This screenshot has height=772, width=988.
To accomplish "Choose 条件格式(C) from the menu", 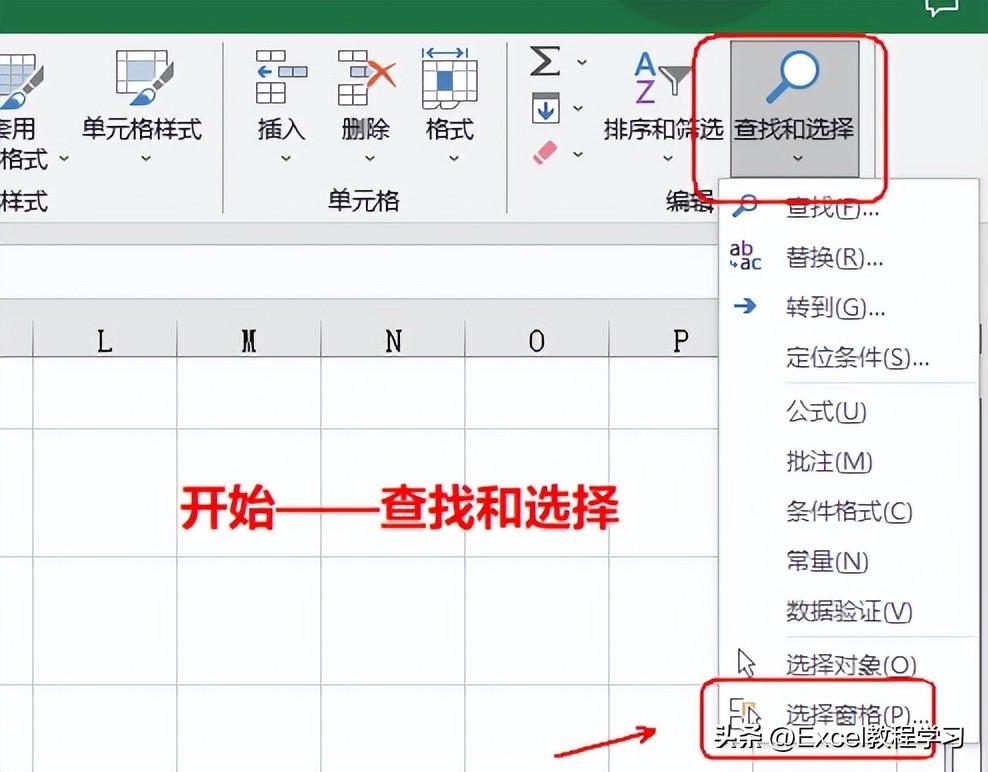I will pyautogui.click(x=848, y=511).
